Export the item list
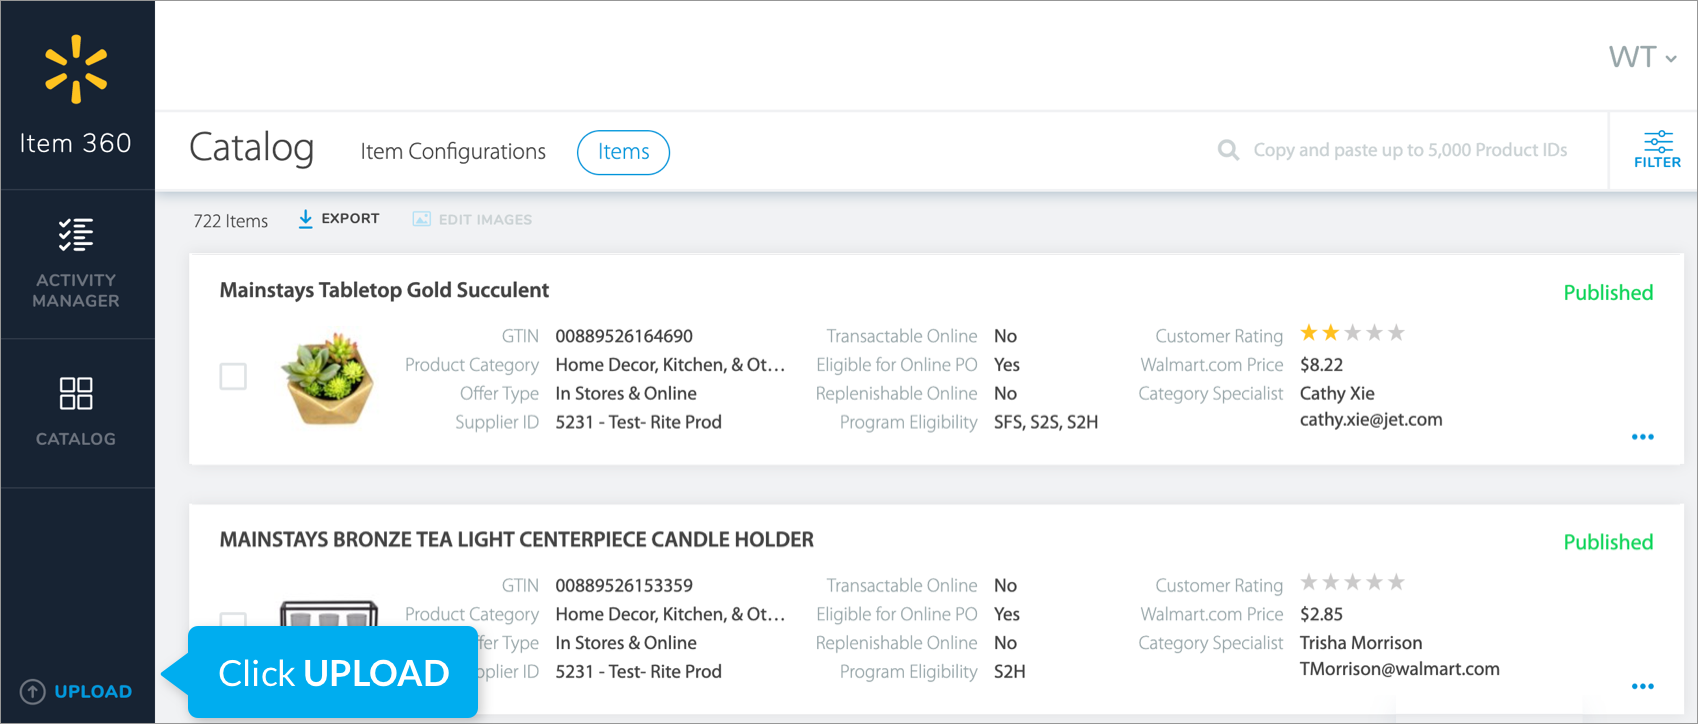Screen dimensions: 1698x724 pyautogui.click(x=338, y=219)
